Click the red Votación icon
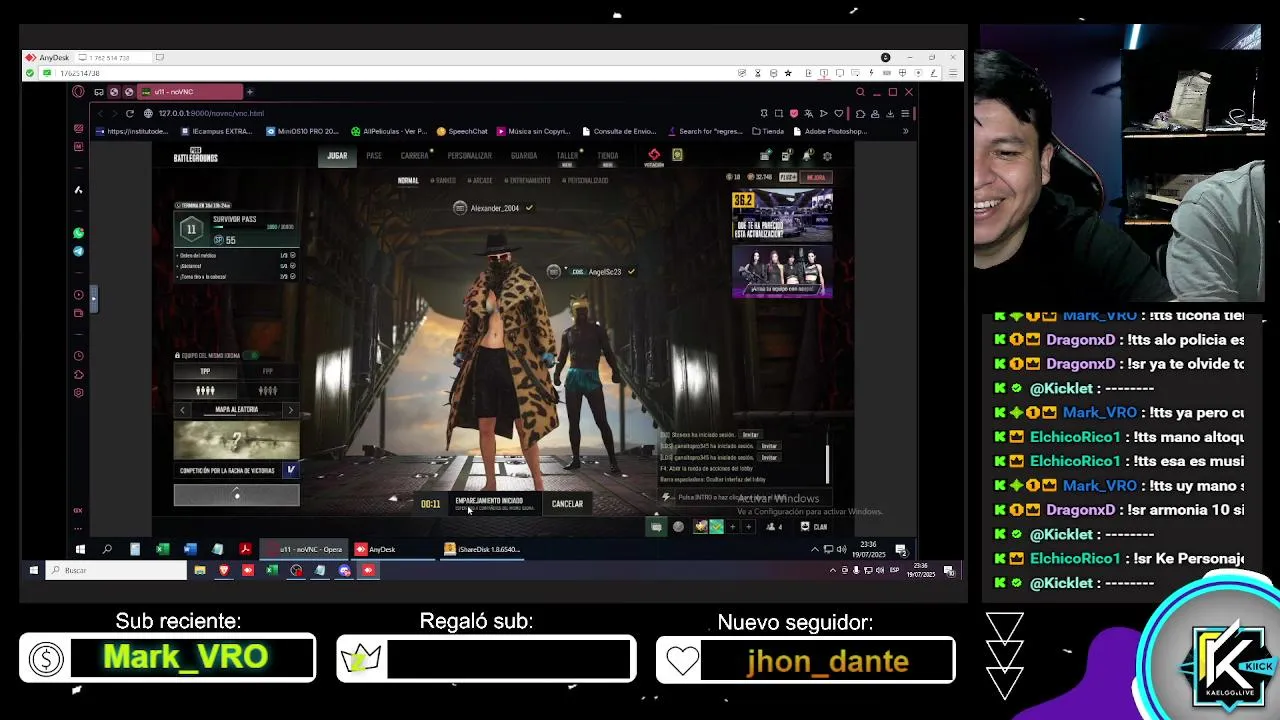This screenshot has height=720, width=1280. 654,157
